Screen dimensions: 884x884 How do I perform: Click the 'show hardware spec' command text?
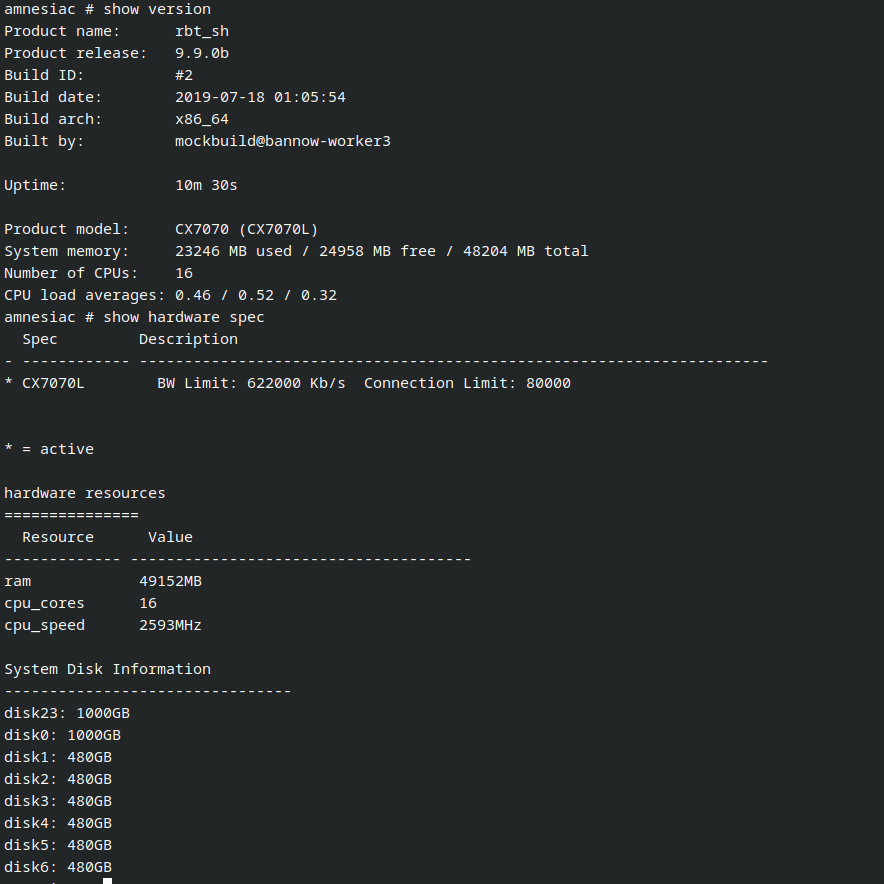(184, 317)
